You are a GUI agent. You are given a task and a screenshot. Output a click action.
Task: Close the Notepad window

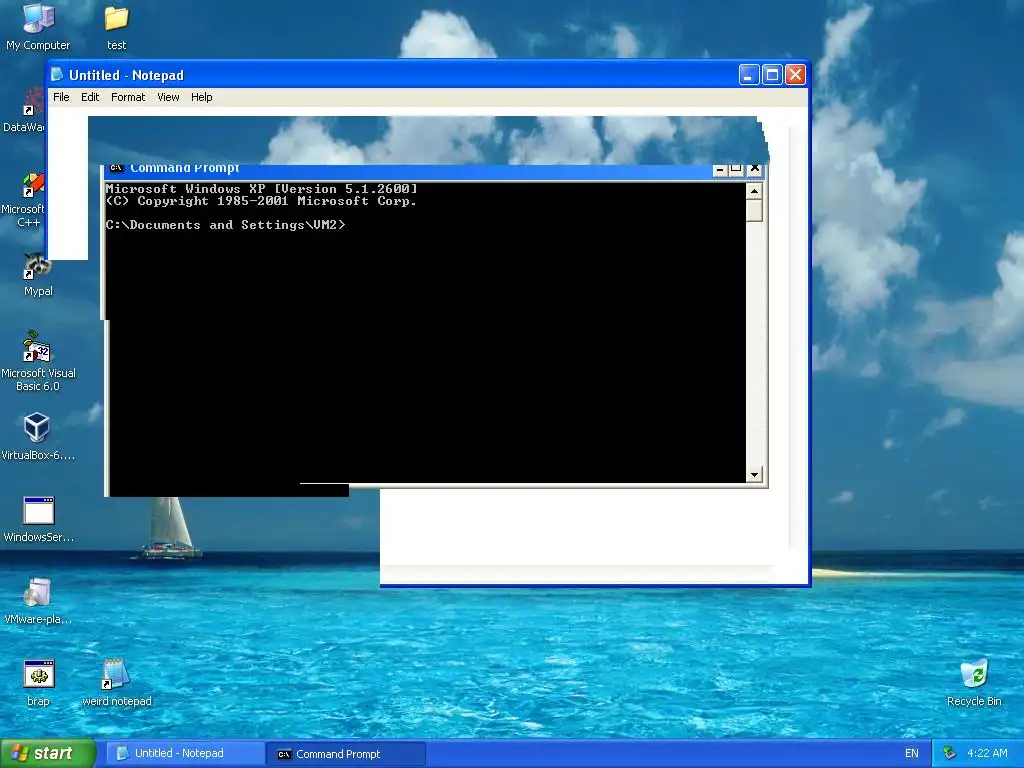[795, 75]
